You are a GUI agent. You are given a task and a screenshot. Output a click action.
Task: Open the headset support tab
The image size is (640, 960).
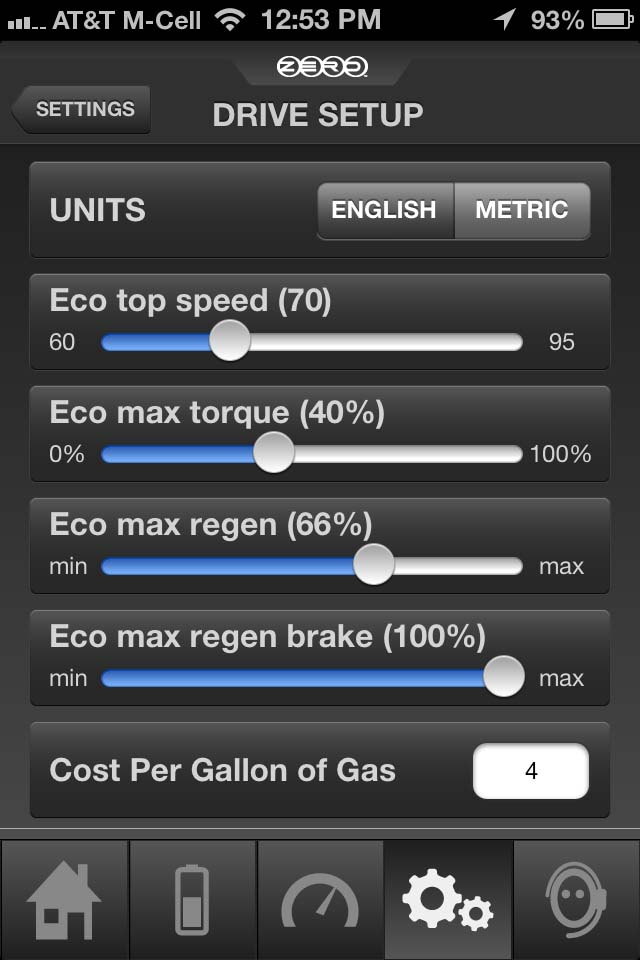576,899
